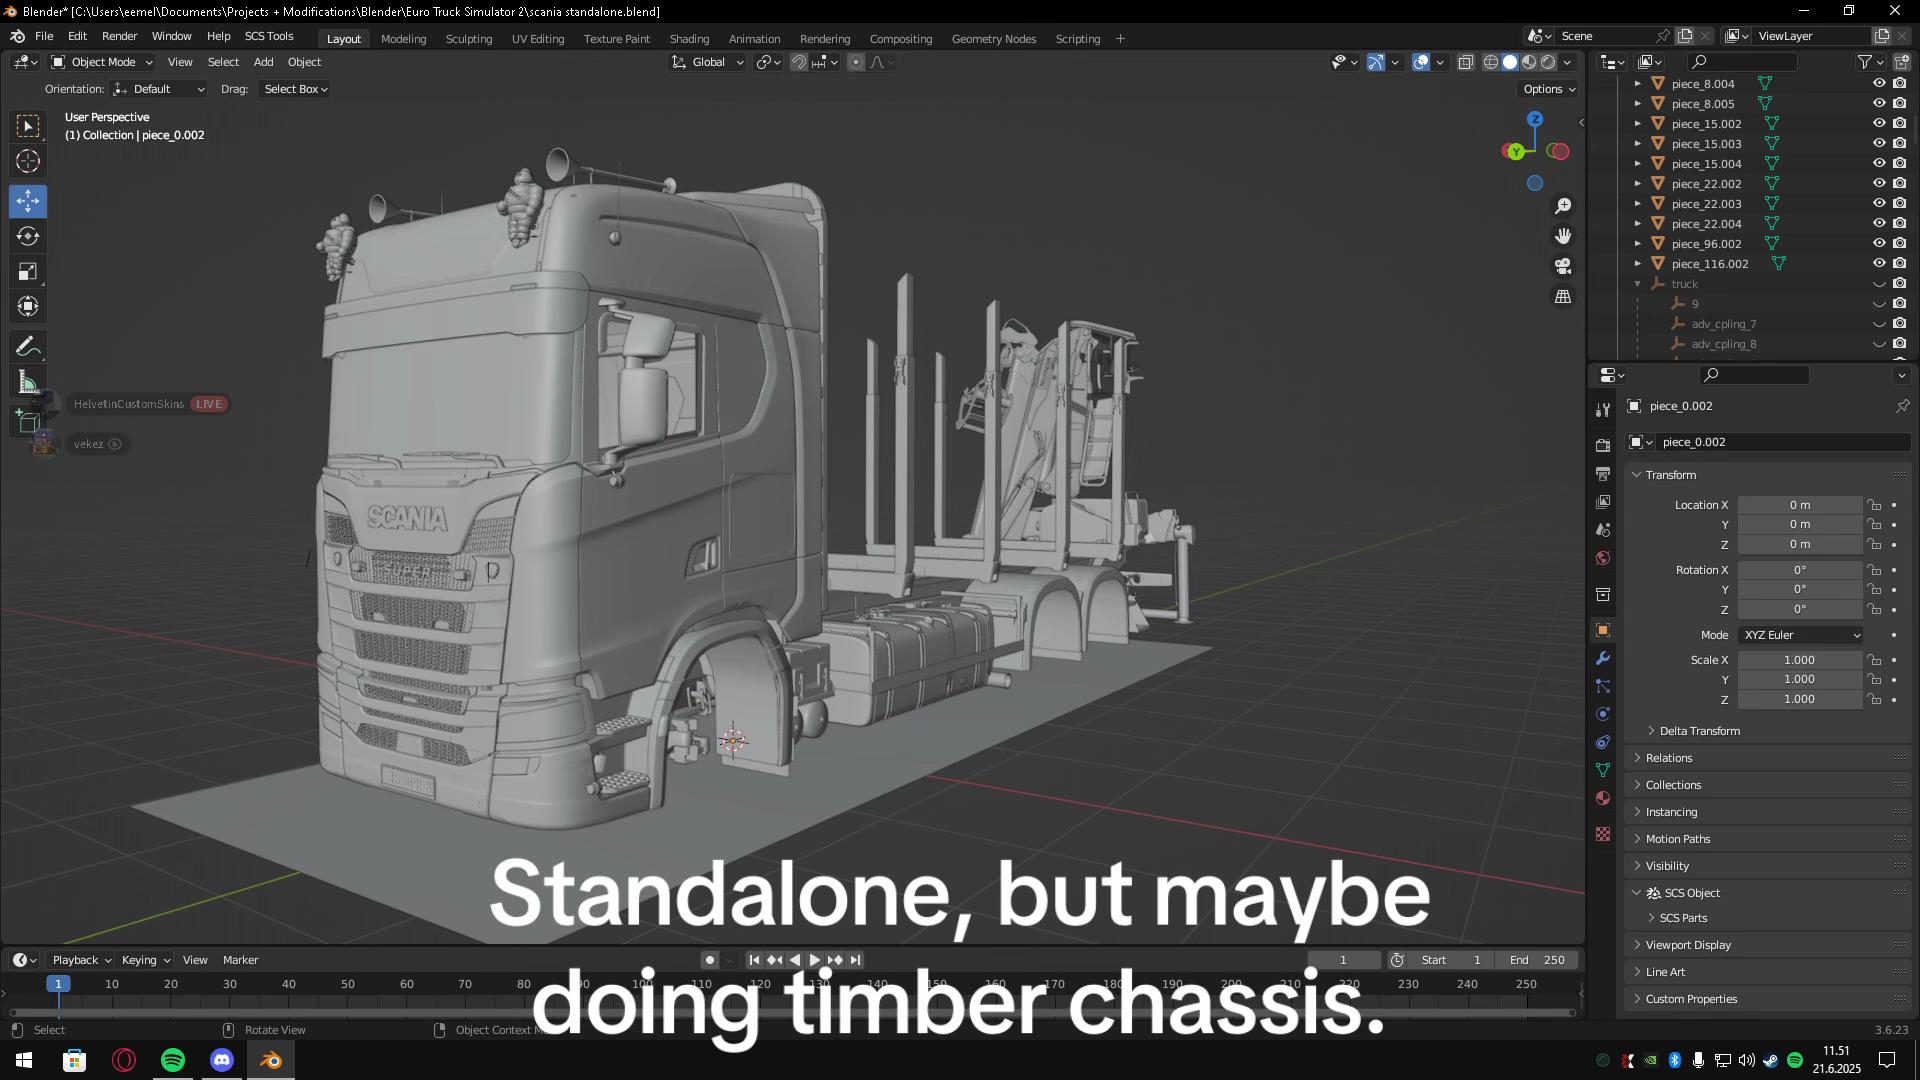Open the Texture properties tab
This screenshot has height=1080, width=1920.
click(x=1603, y=834)
